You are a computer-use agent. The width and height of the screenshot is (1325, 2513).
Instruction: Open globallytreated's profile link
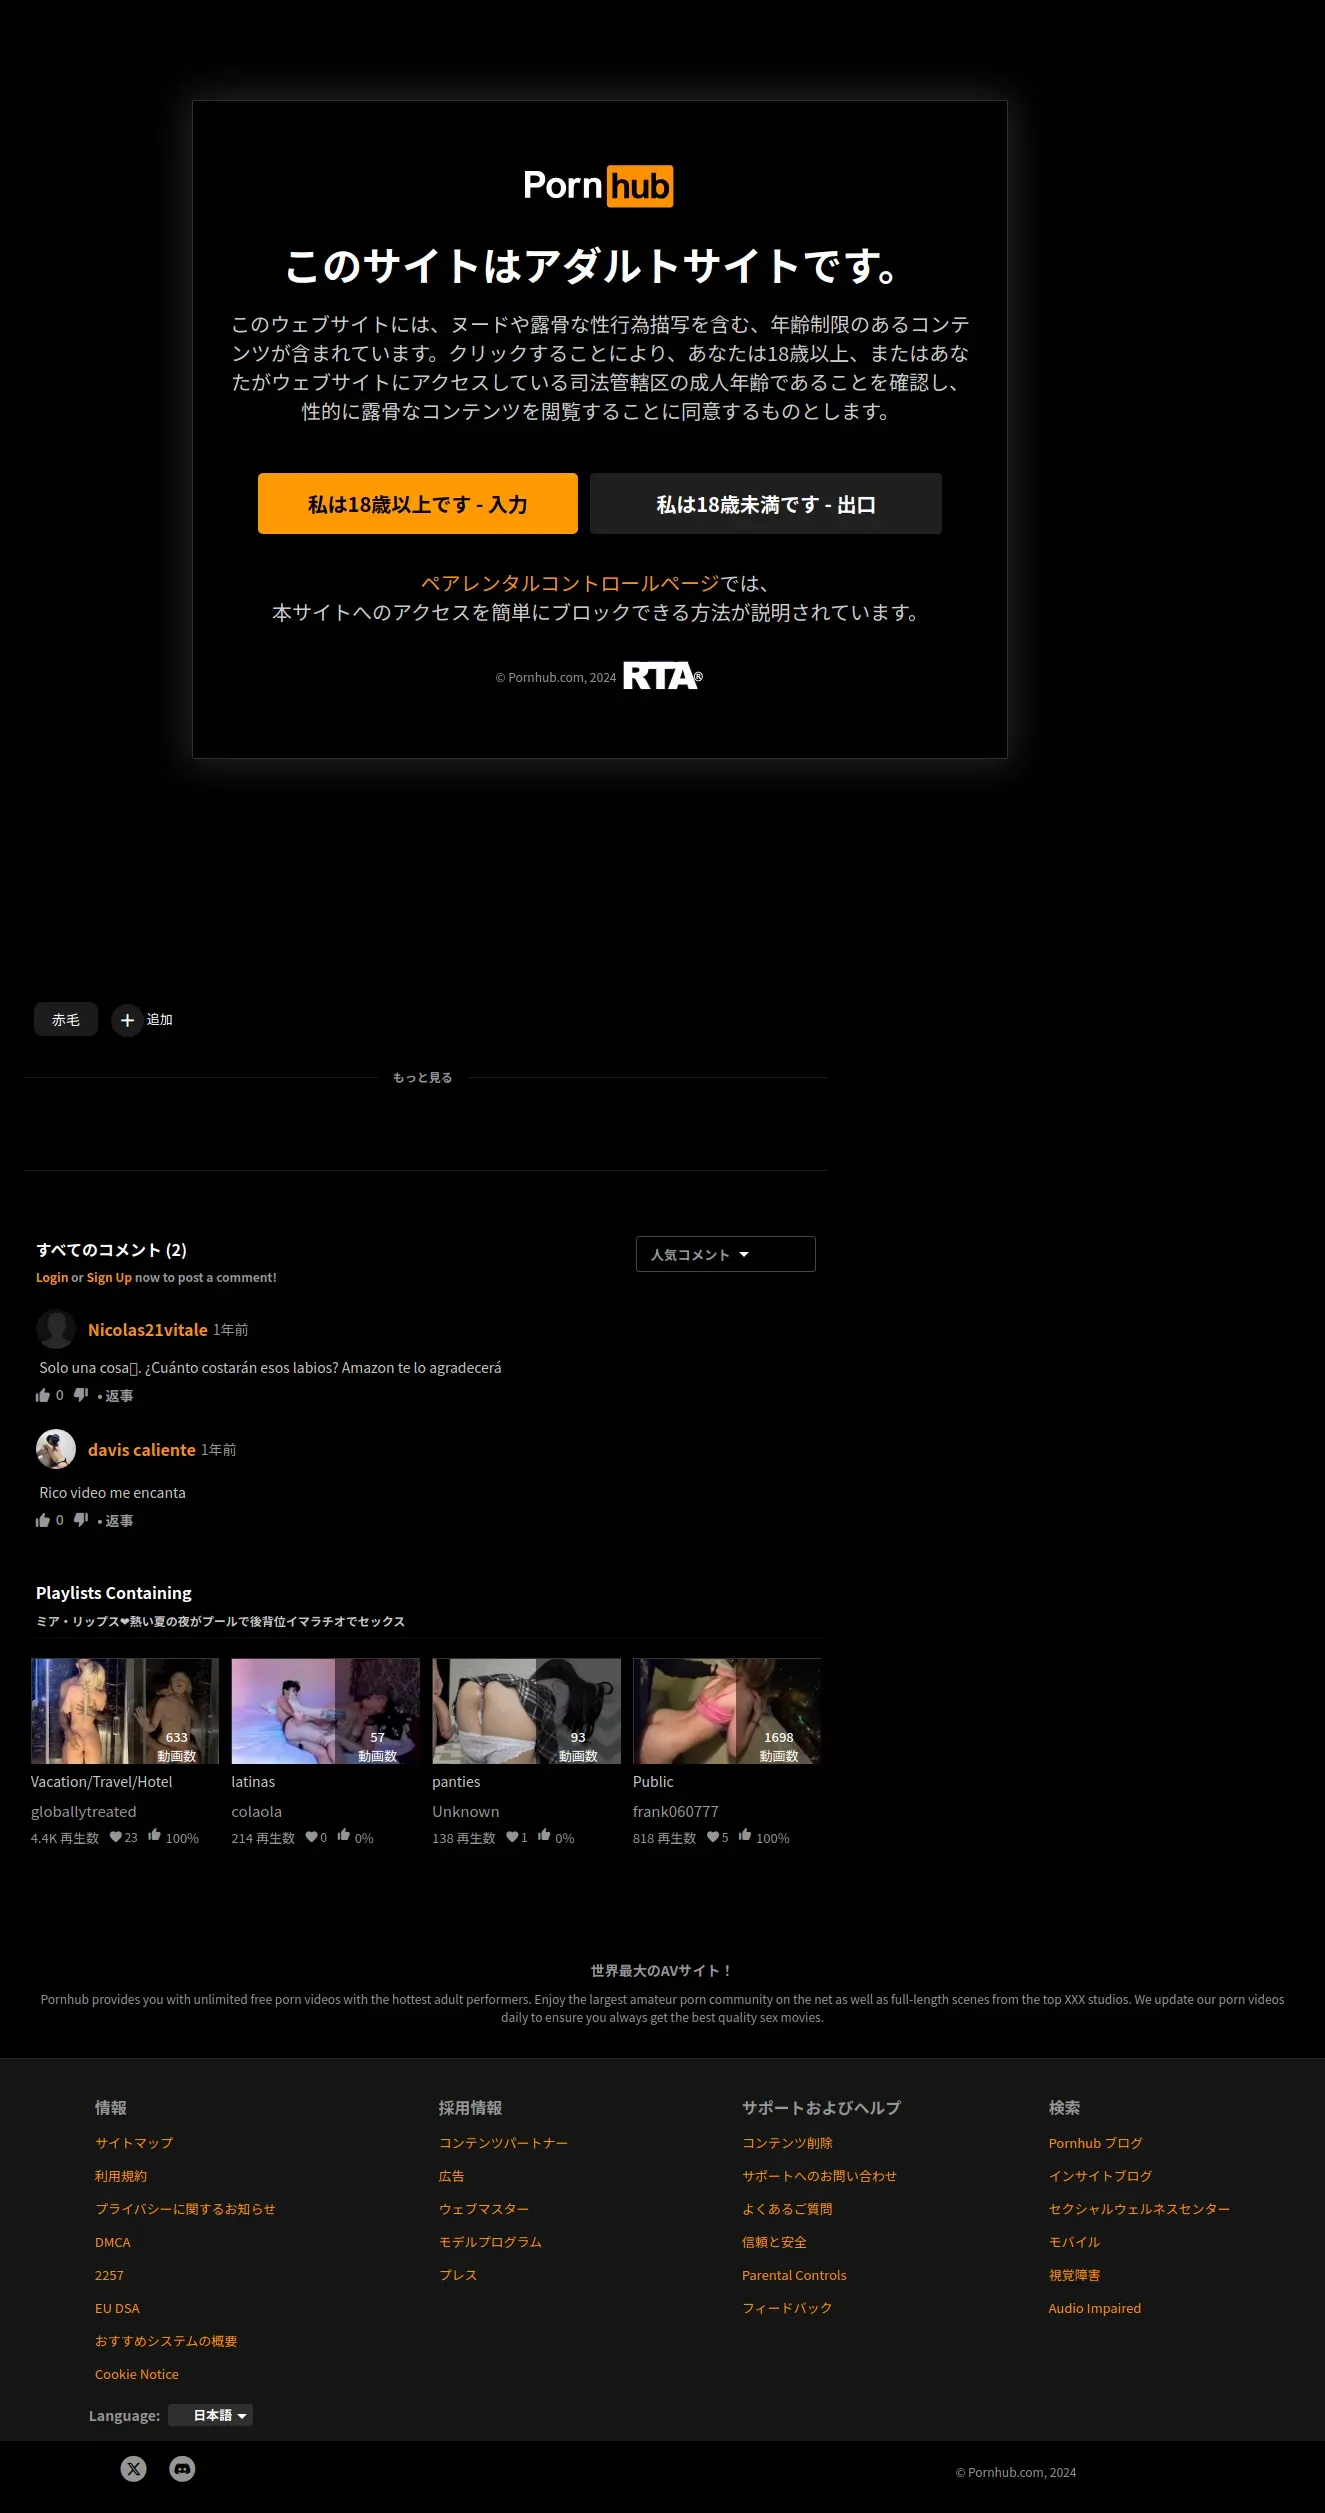click(84, 1812)
